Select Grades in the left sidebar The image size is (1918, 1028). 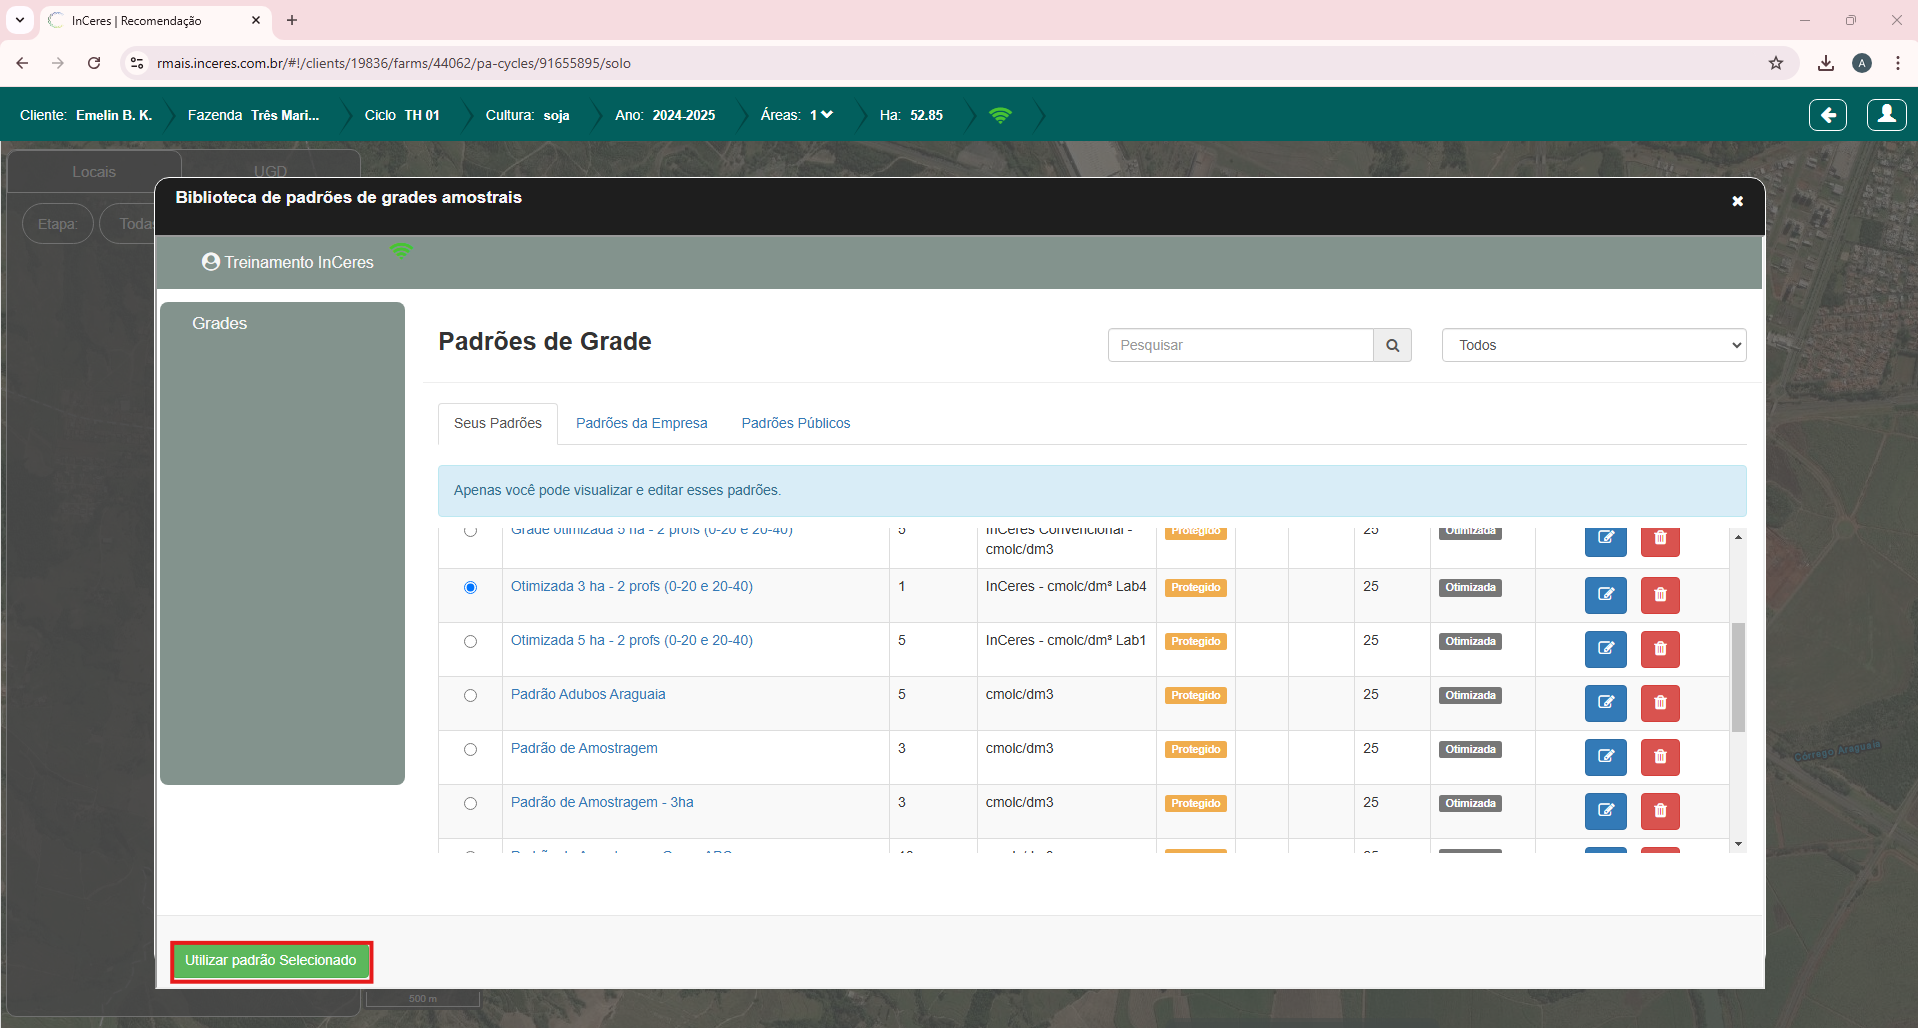pyautogui.click(x=219, y=323)
